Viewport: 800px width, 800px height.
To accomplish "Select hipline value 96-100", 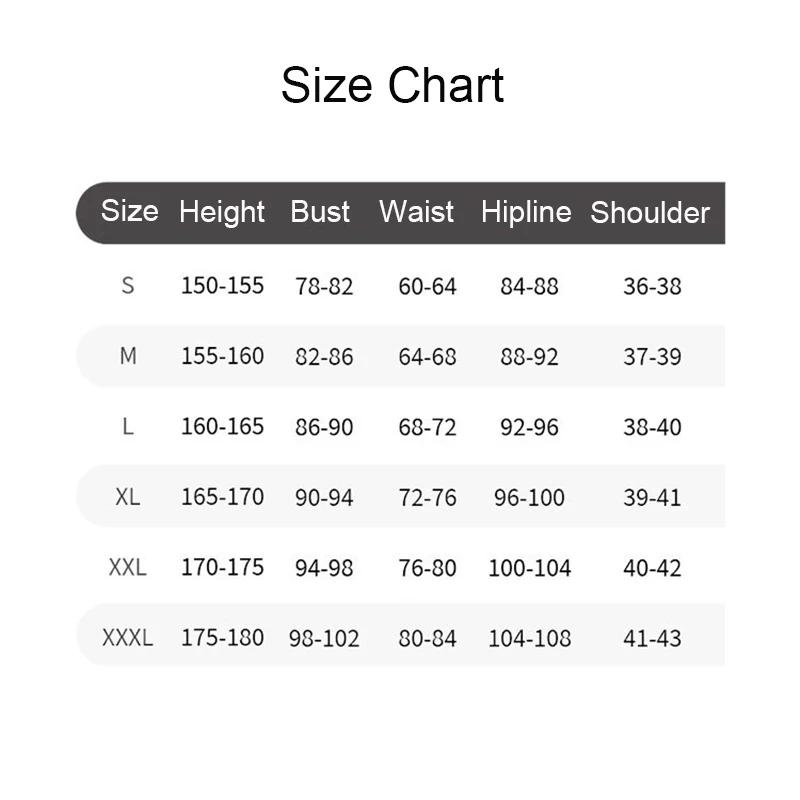I will click(x=529, y=498).
